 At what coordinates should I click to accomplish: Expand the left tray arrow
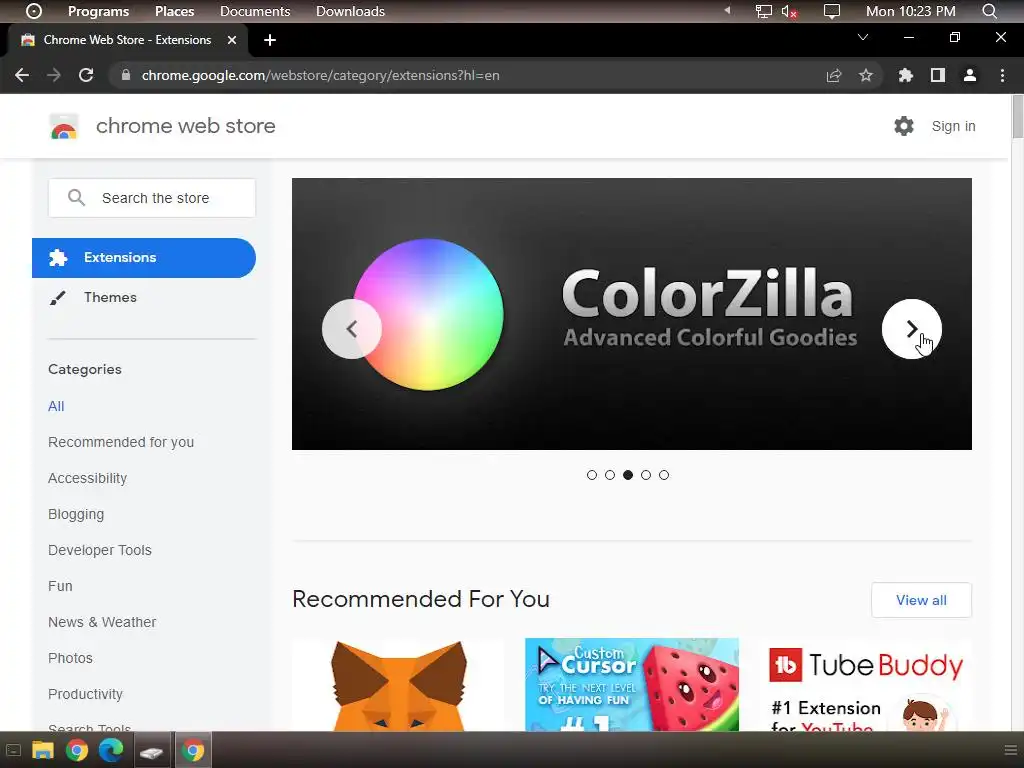[727, 10]
